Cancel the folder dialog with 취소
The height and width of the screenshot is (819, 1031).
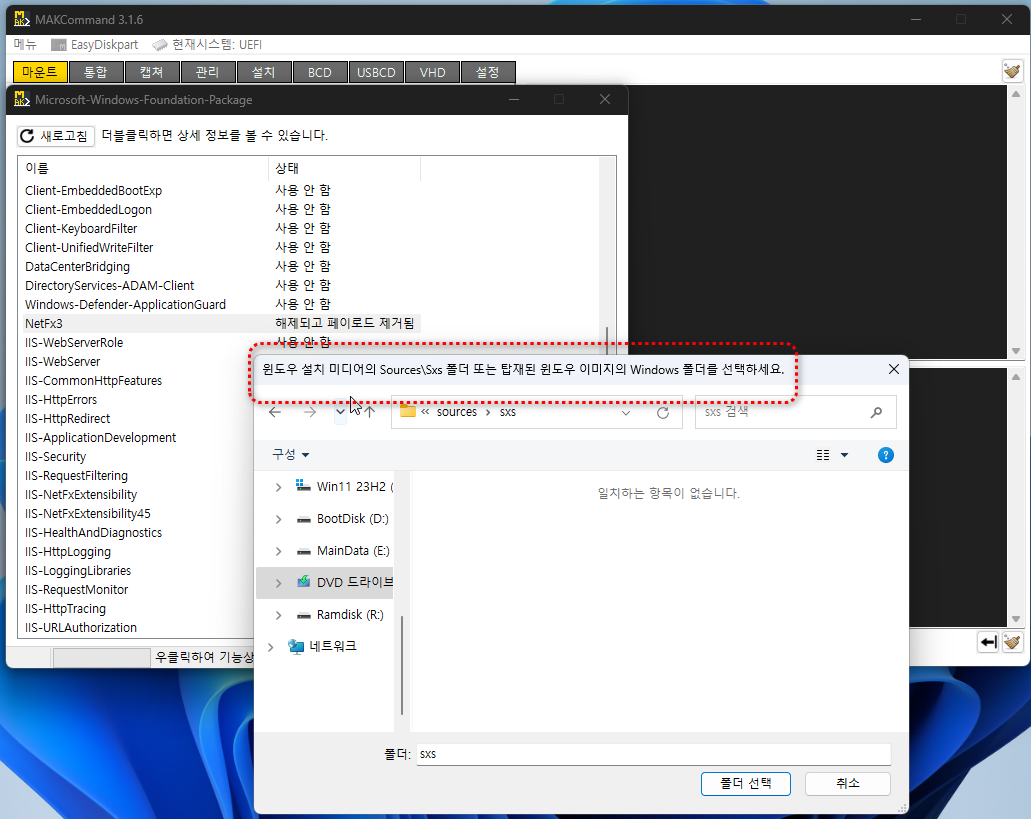[848, 784]
